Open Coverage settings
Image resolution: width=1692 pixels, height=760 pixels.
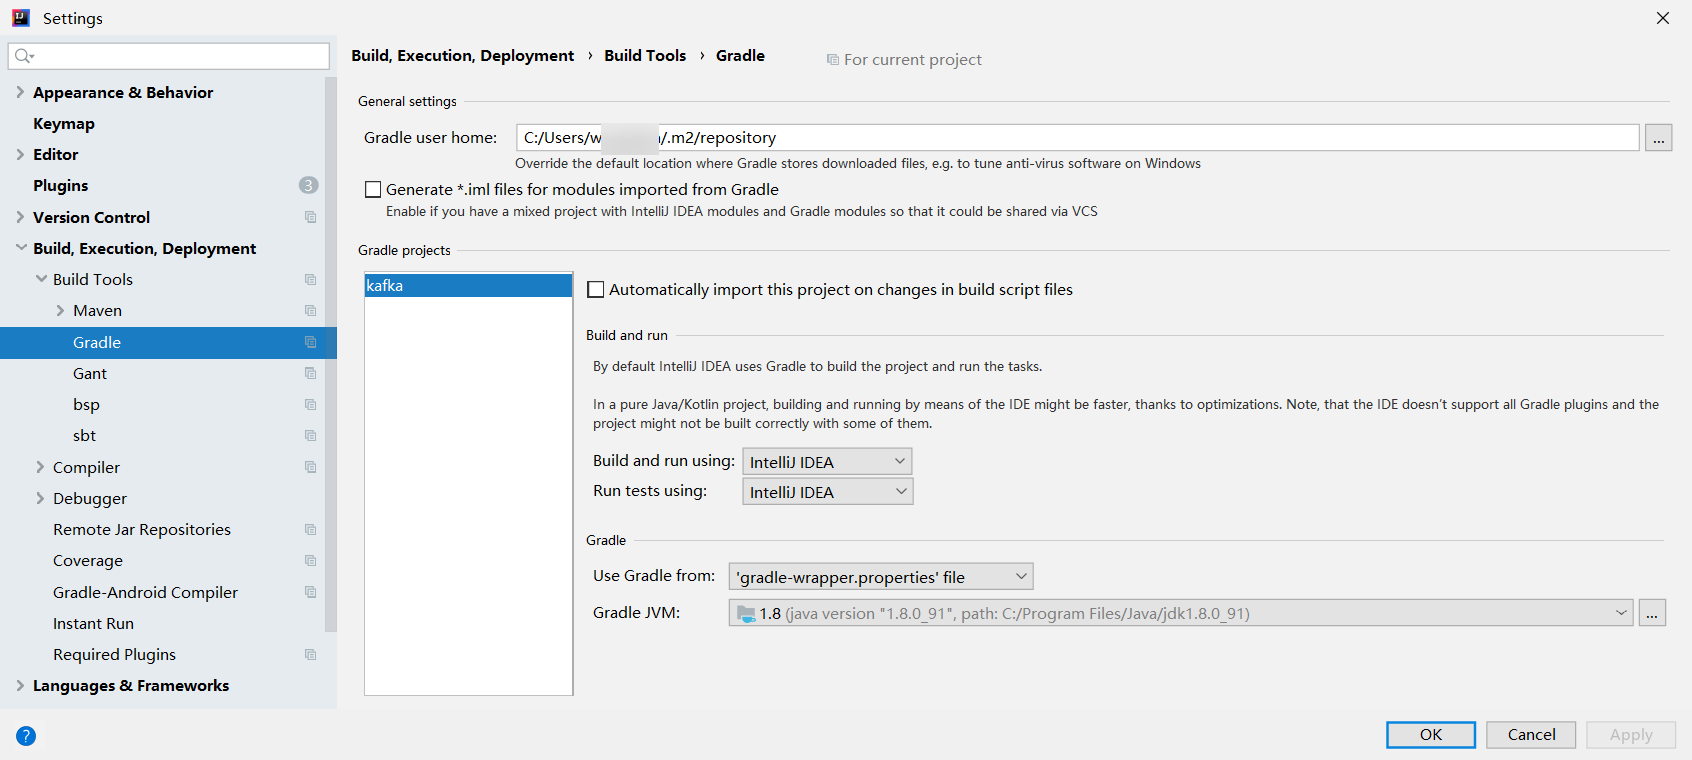(88, 561)
